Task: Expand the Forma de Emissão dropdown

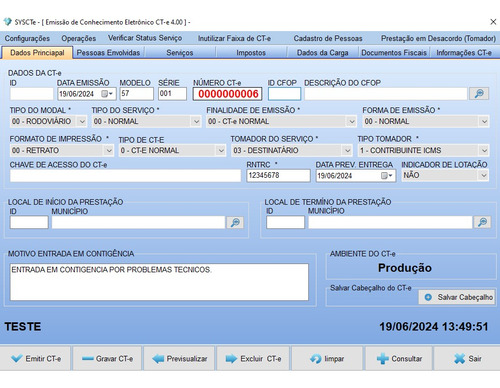Action: pyautogui.click(x=484, y=121)
